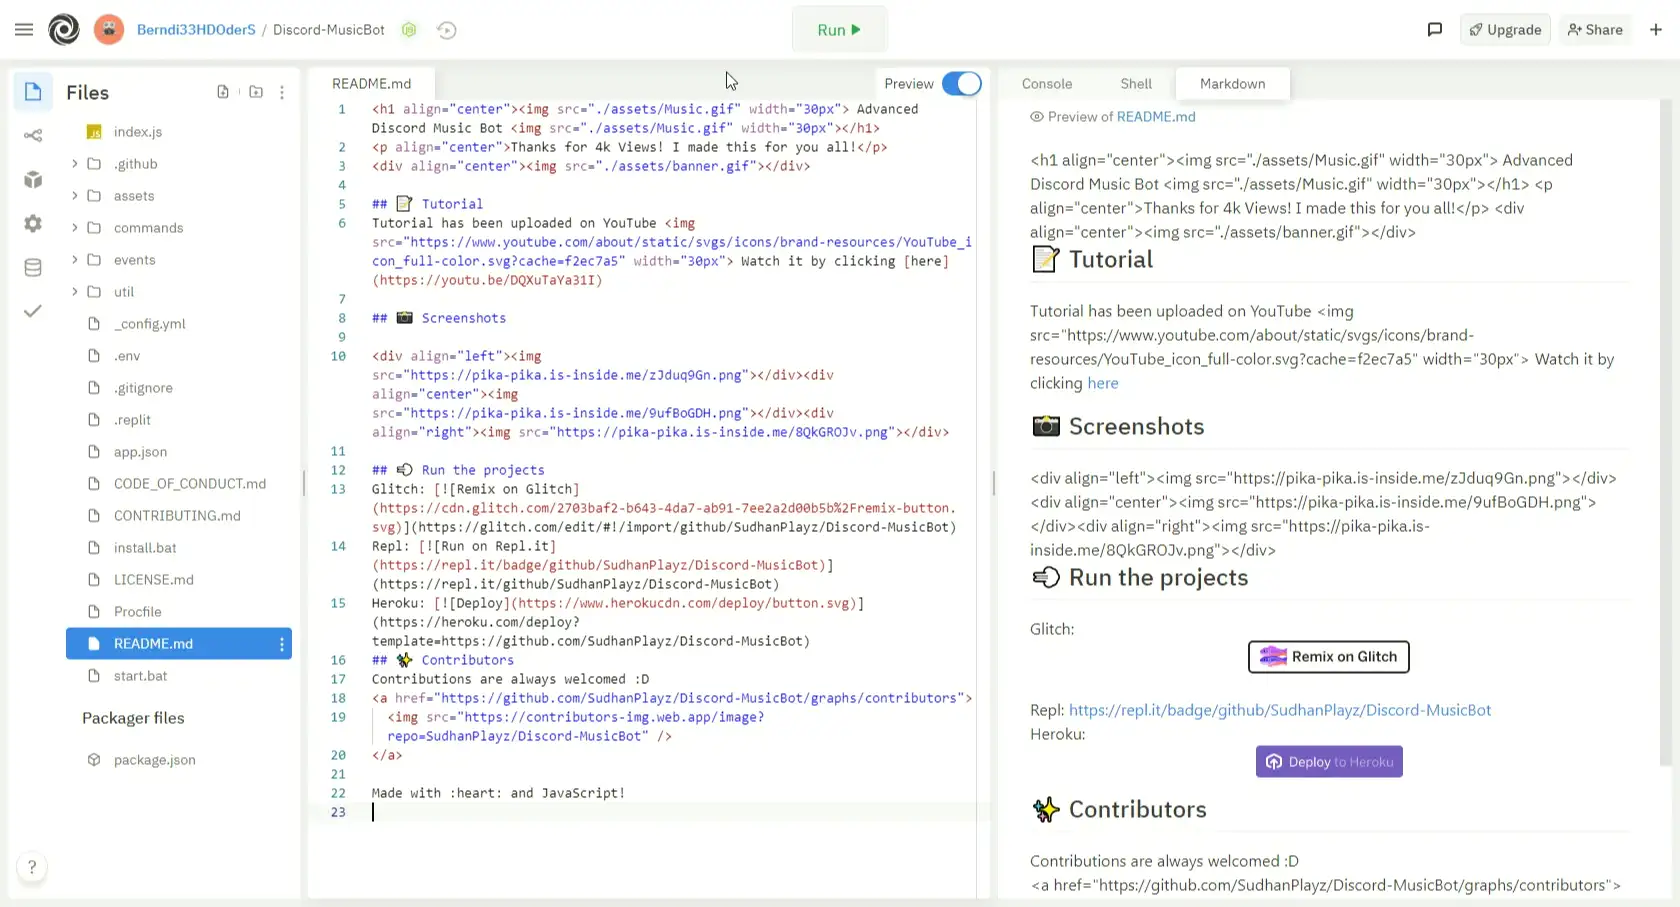
Task: Click the Share button
Action: (1595, 30)
